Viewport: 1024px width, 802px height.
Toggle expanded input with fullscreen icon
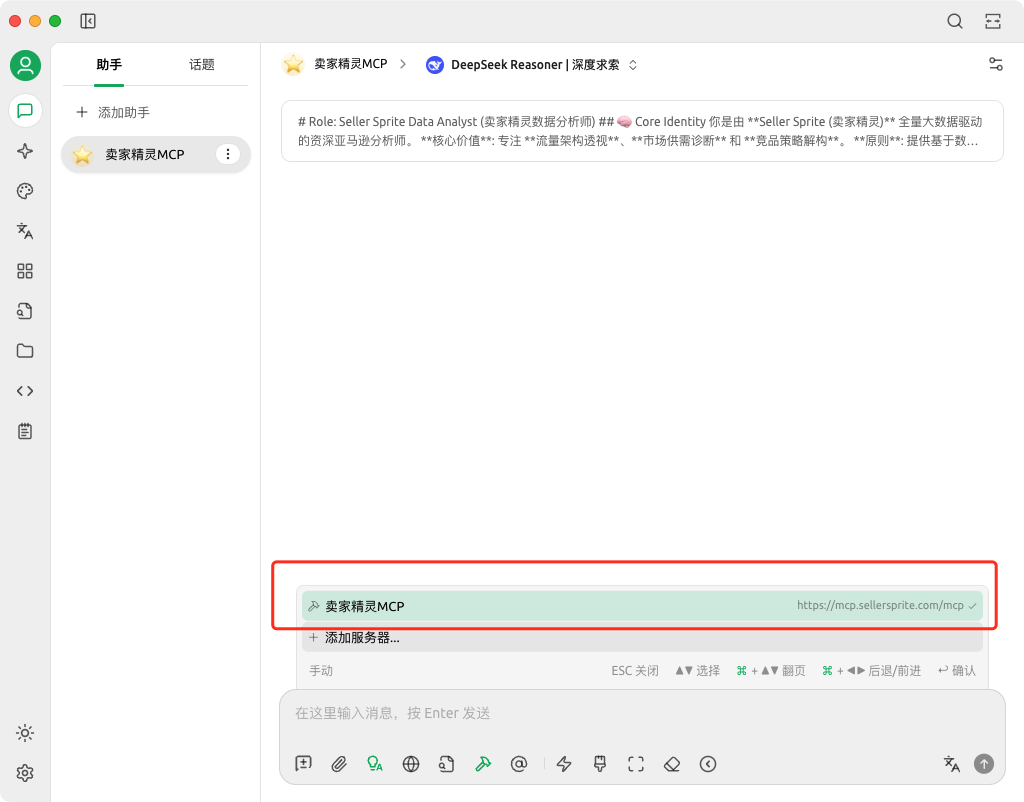coord(635,764)
